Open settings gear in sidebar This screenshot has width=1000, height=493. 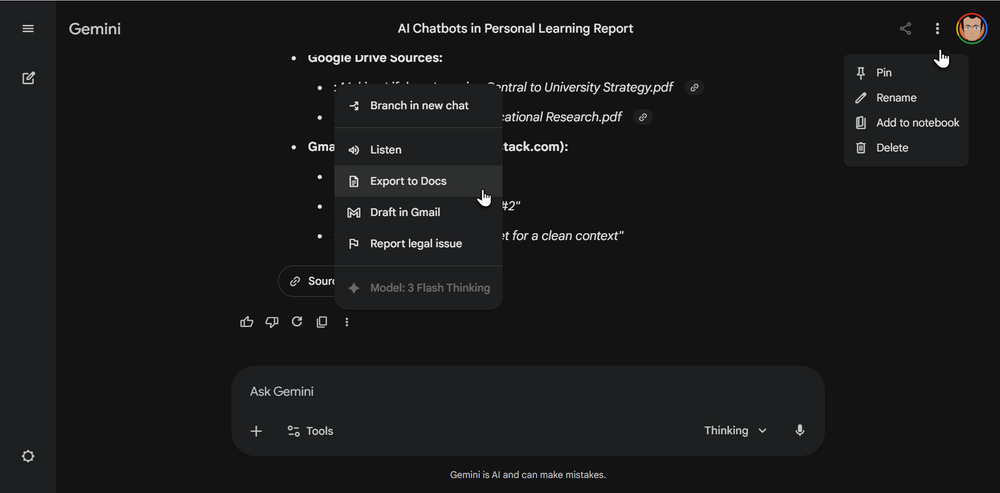[28, 457]
